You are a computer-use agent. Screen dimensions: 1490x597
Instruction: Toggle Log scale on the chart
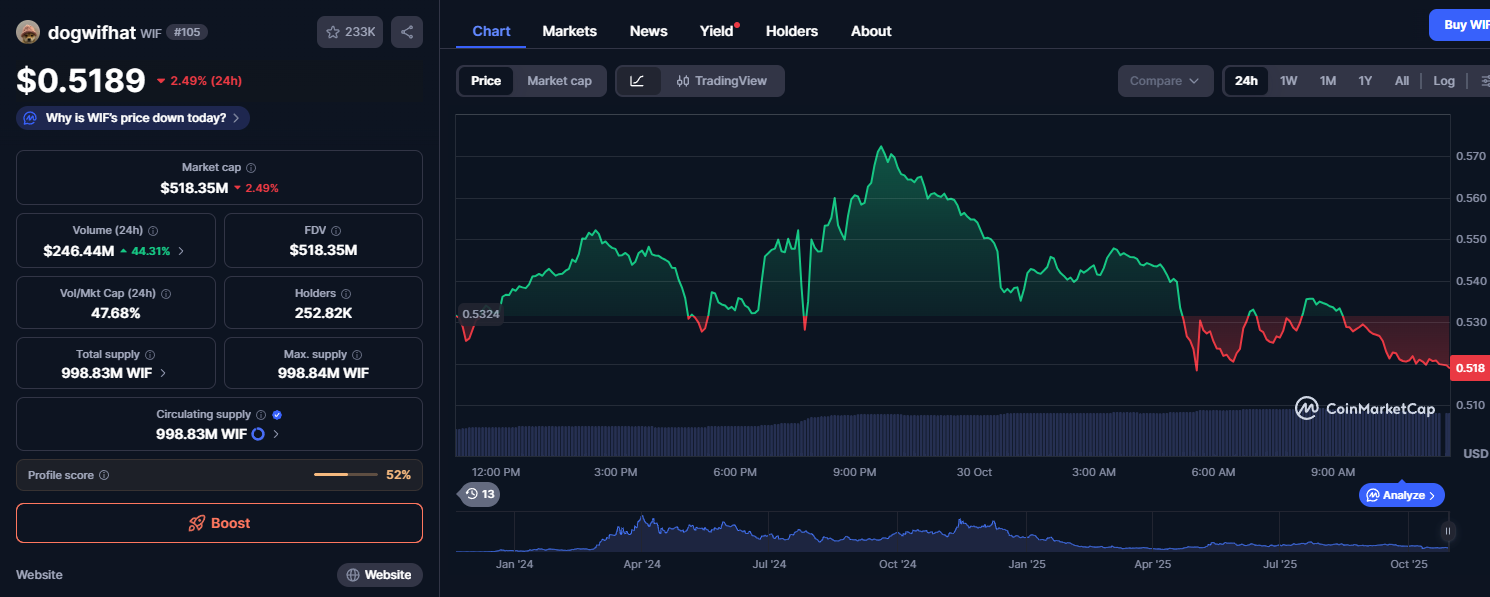1444,80
